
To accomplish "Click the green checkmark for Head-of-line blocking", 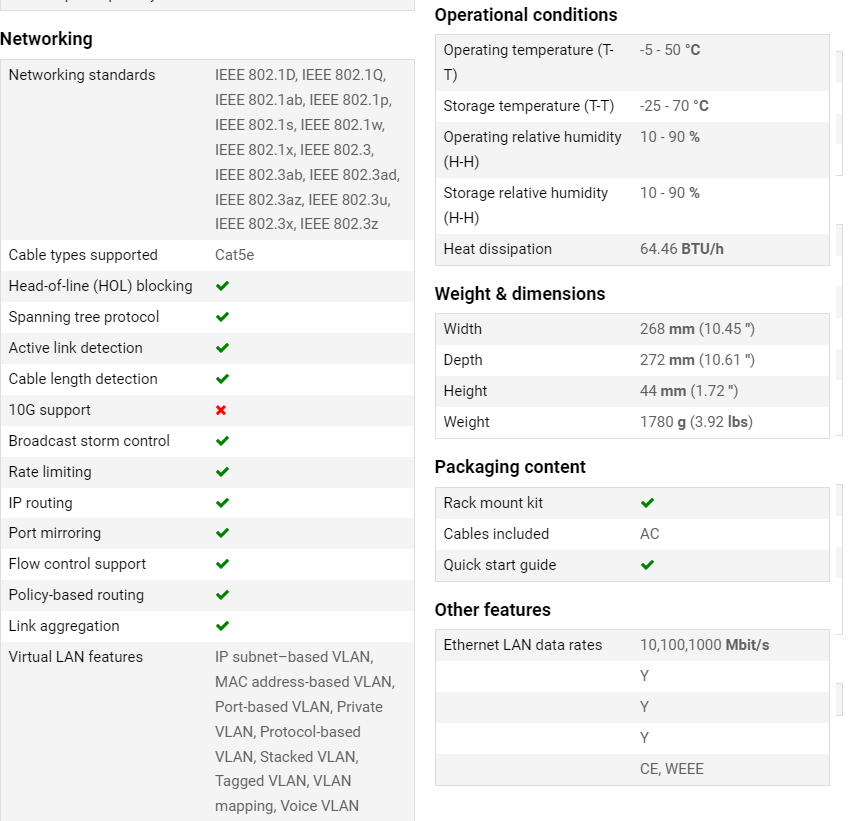I will (222, 286).
